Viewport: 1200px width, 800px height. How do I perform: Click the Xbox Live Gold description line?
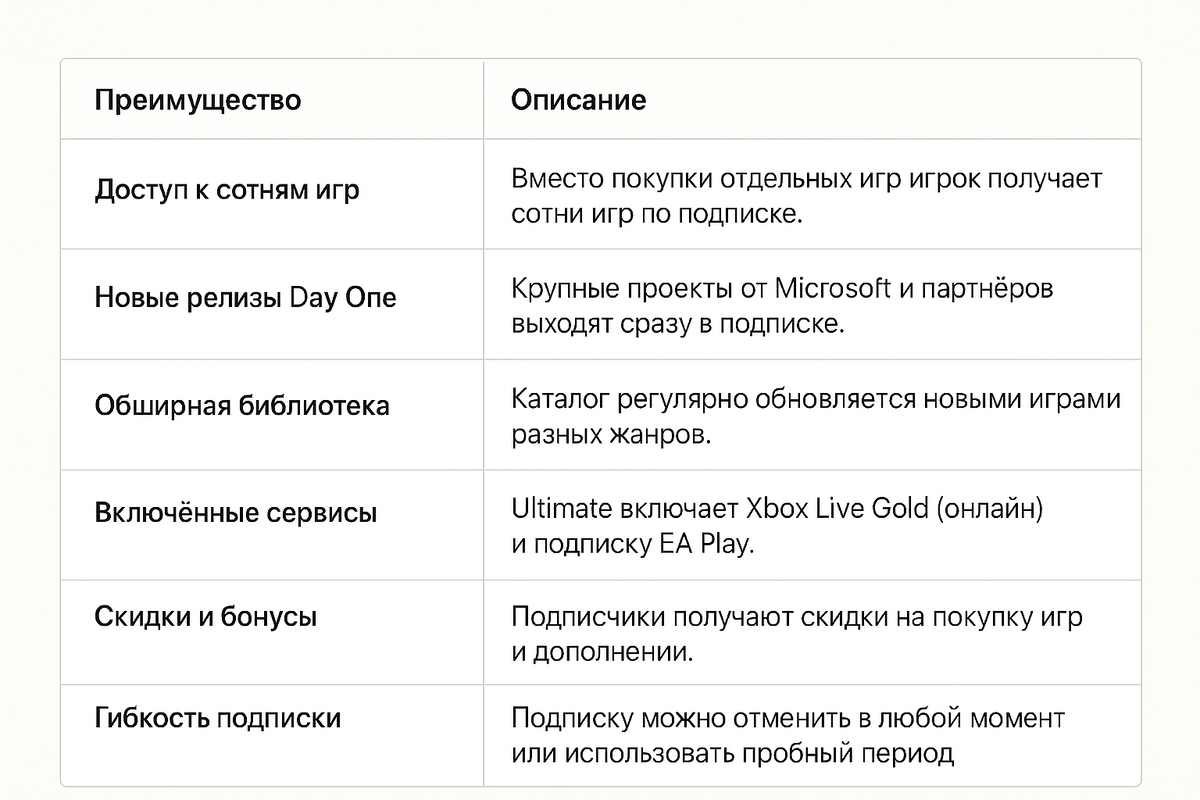click(x=777, y=509)
